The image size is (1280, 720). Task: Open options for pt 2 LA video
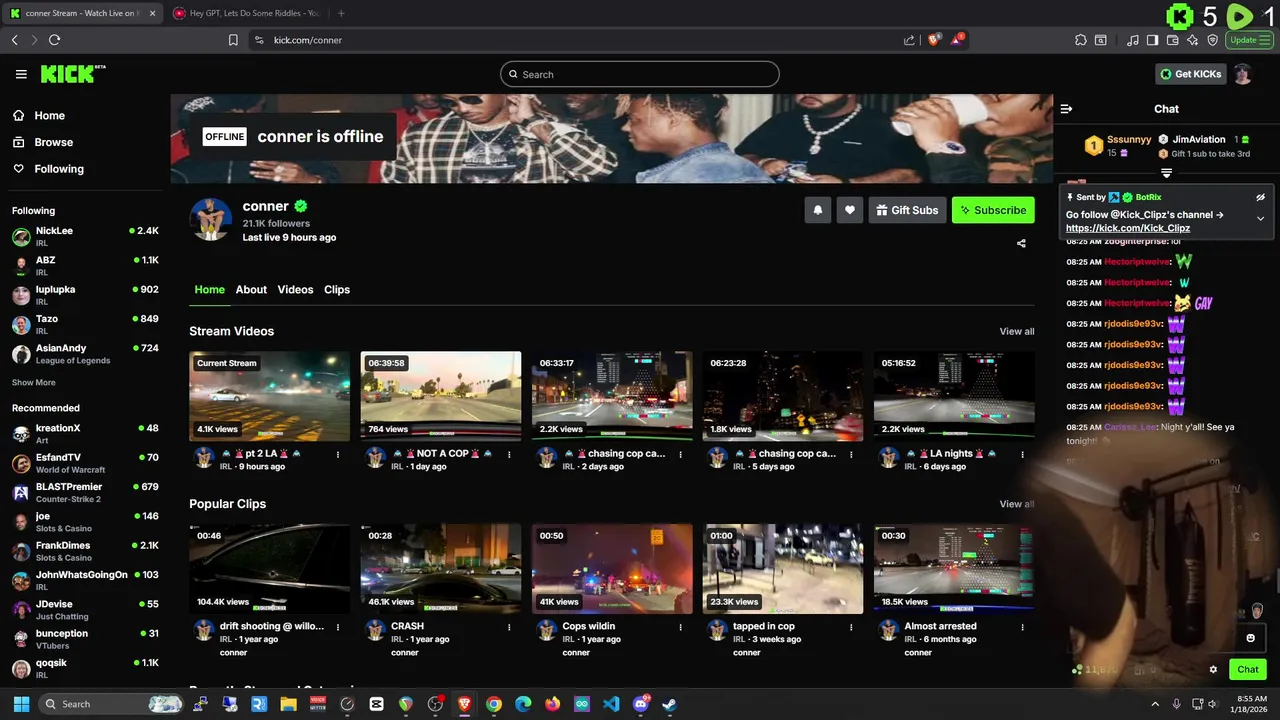(338, 454)
